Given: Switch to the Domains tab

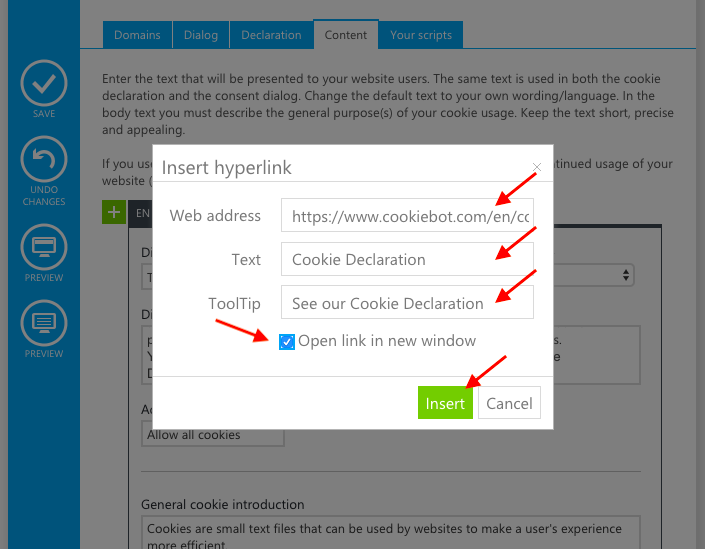Looking at the screenshot, I should (x=137, y=35).
